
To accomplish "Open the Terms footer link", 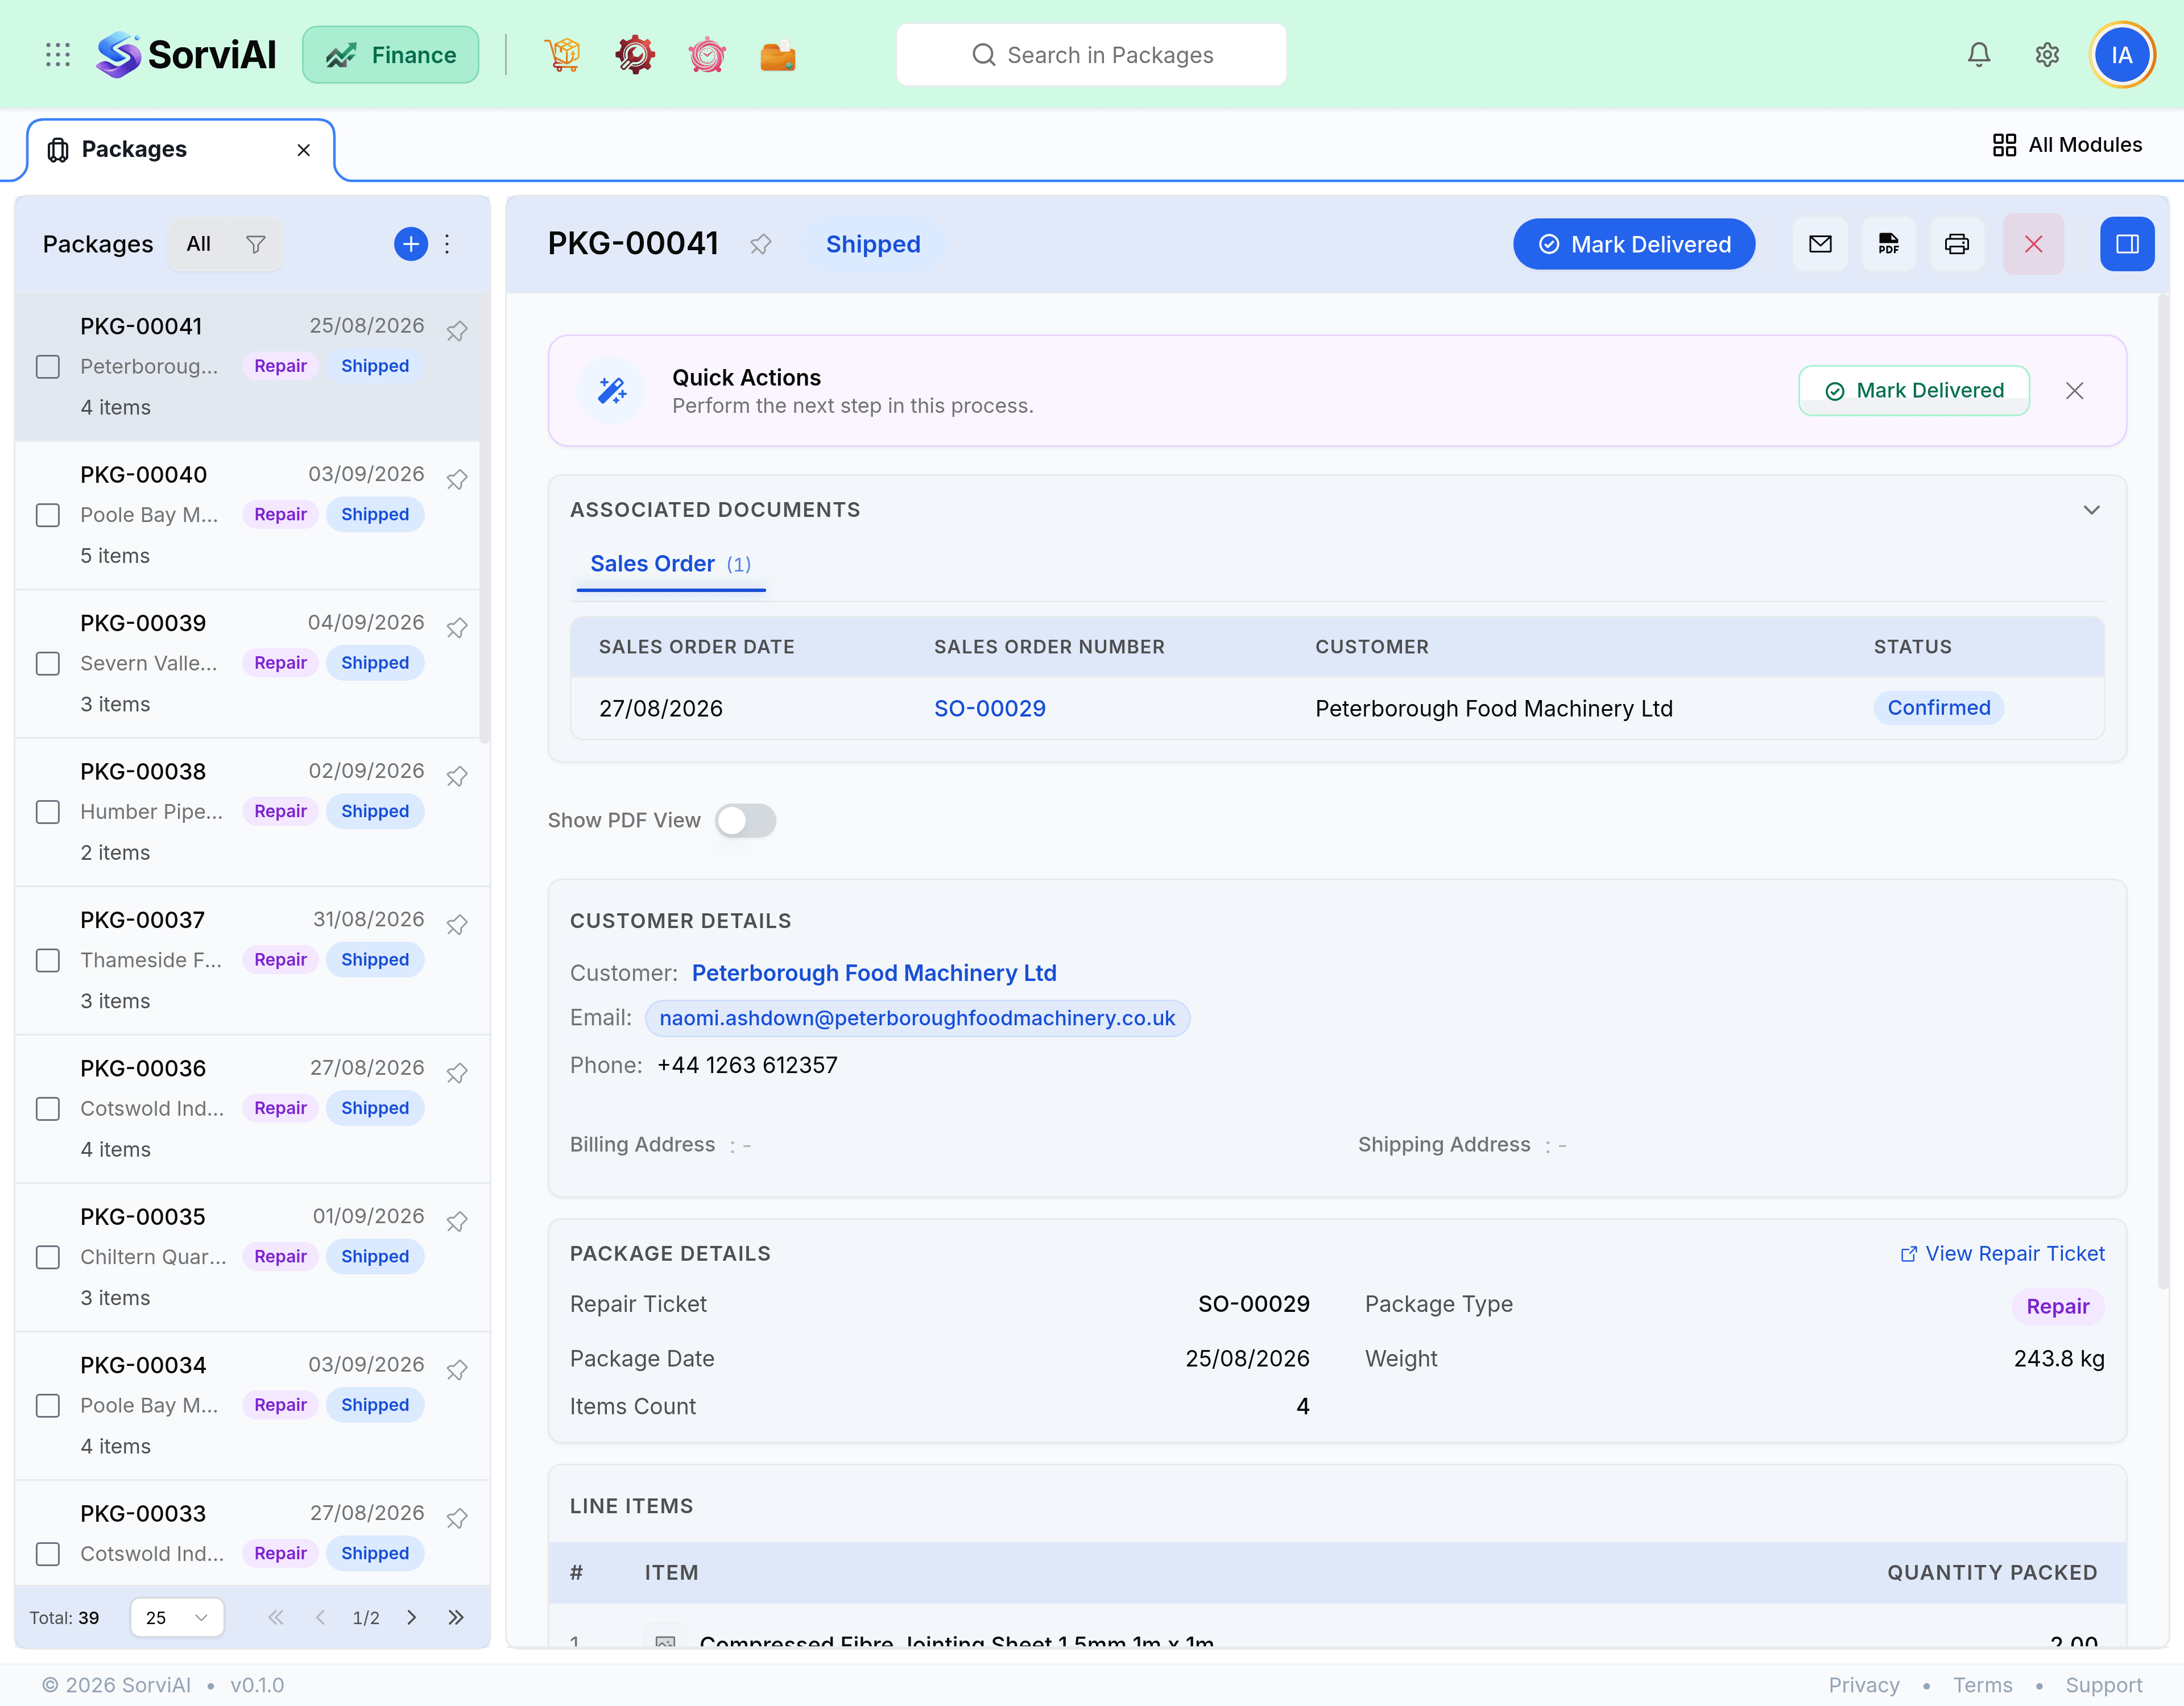I will tap(1983, 1685).
